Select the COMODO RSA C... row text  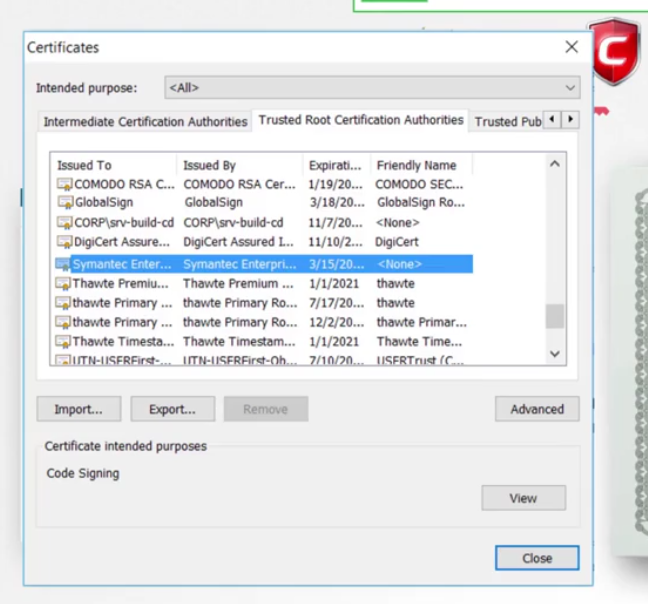pos(124,184)
